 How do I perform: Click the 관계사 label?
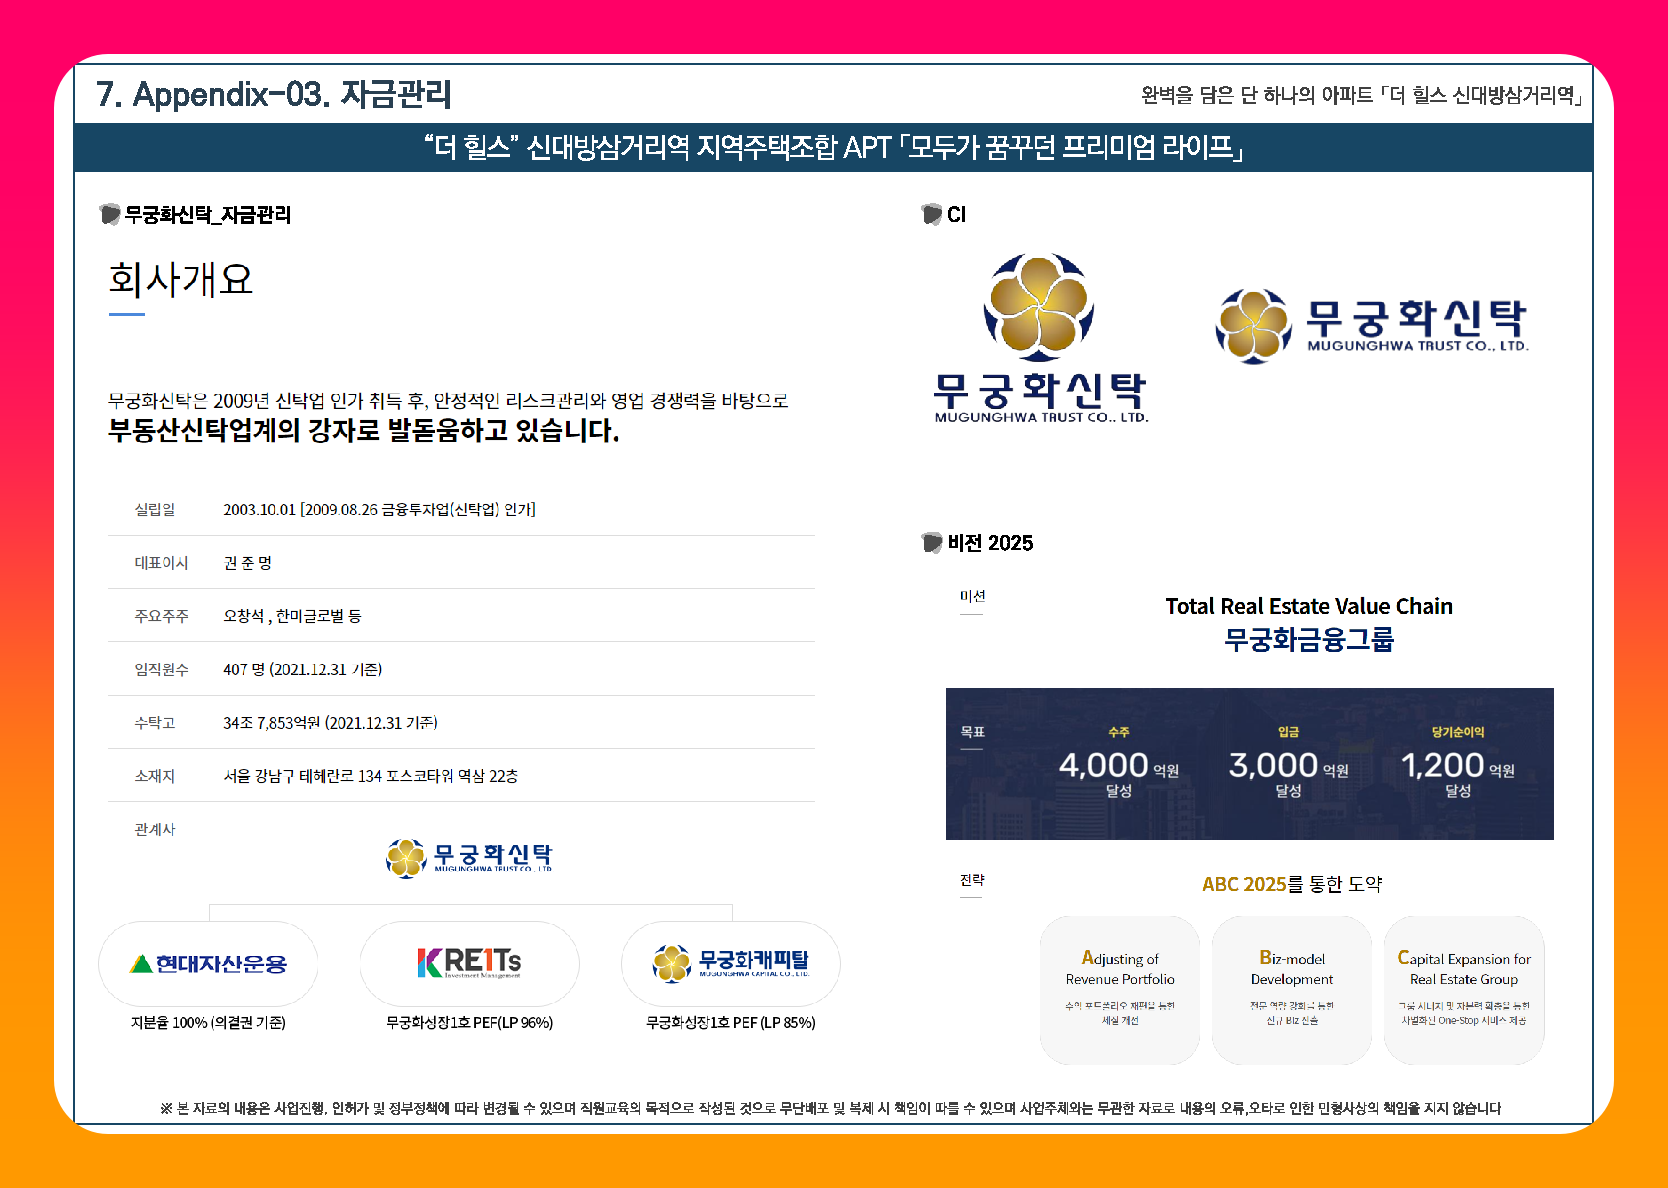pos(155,829)
